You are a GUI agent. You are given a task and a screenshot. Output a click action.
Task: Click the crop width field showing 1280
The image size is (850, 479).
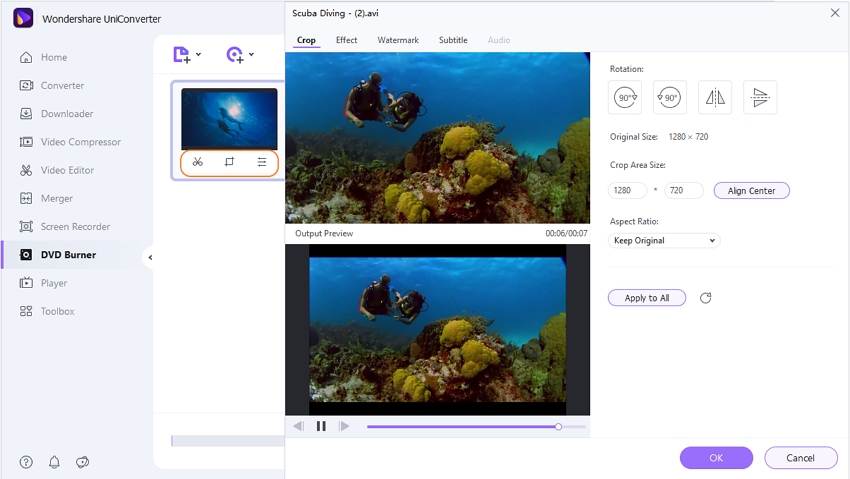point(628,190)
